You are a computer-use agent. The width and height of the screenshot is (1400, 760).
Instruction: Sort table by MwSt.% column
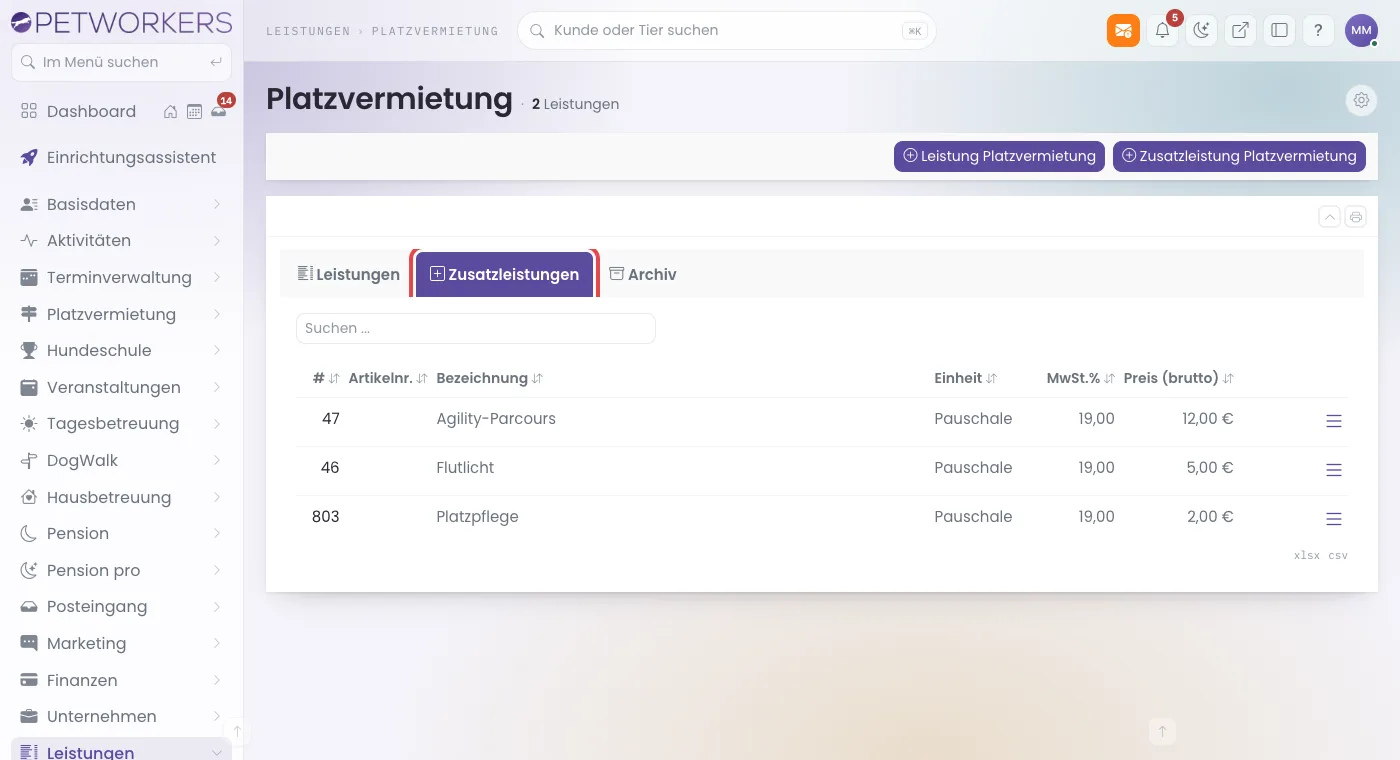click(x=1081, y=378)
